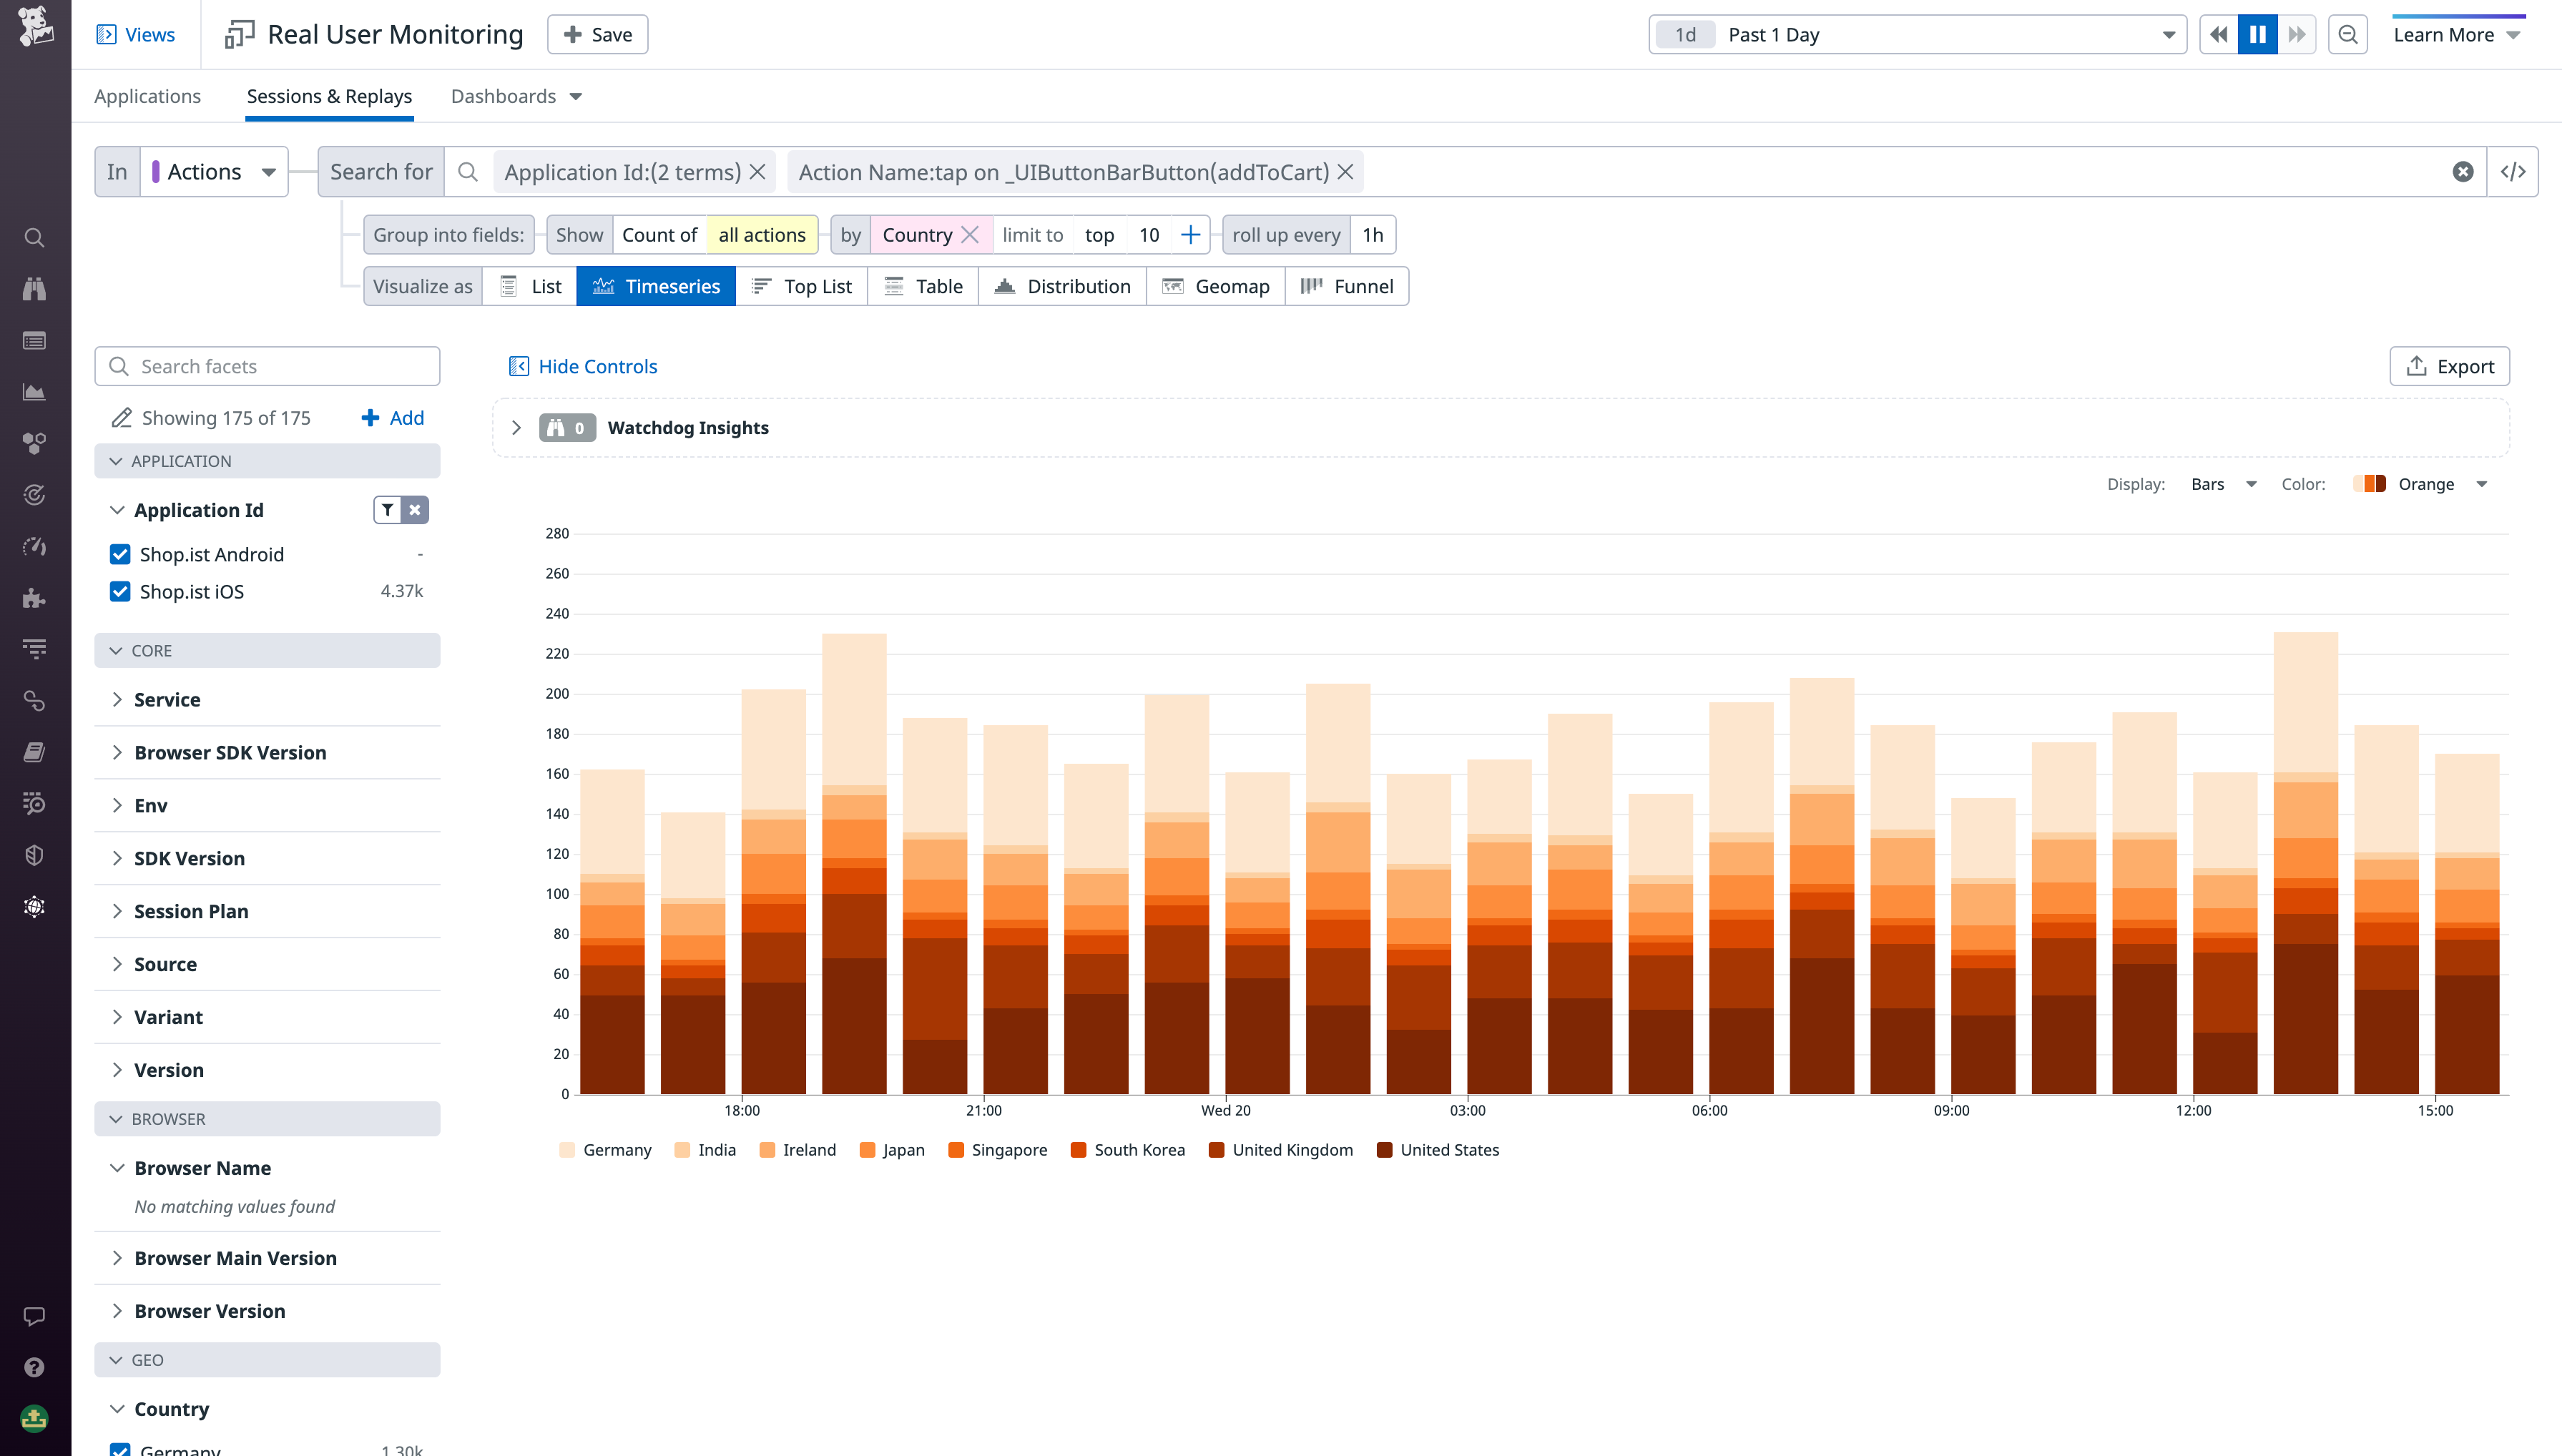Expand the Browser Version facet

coord(209,1310)
